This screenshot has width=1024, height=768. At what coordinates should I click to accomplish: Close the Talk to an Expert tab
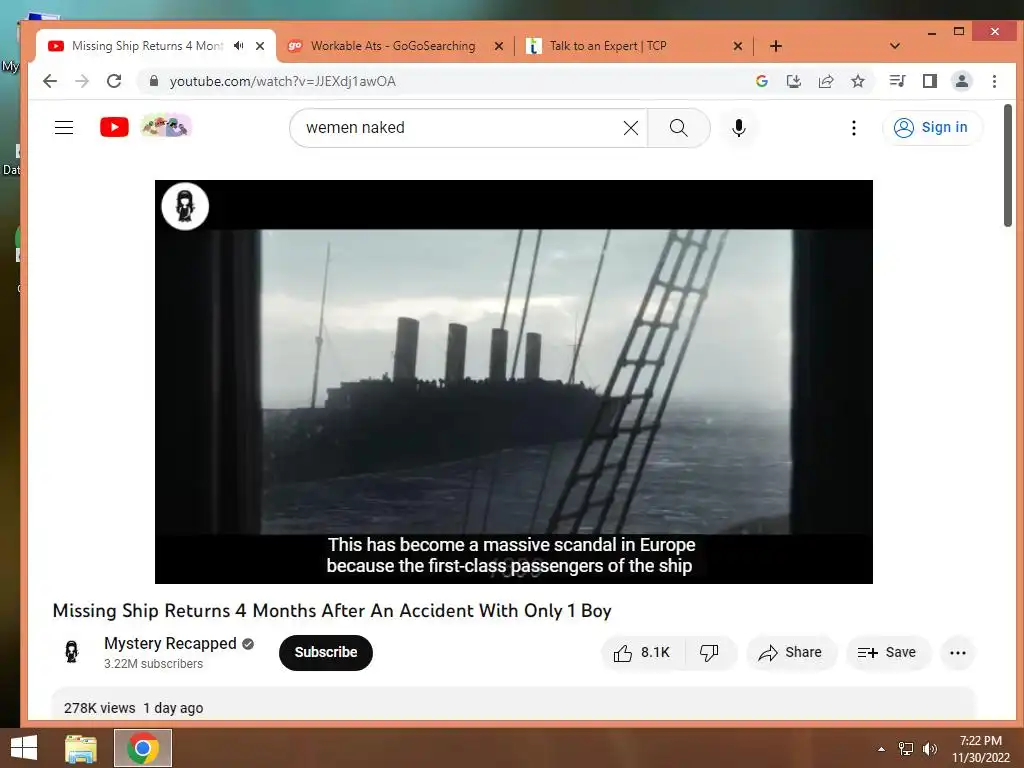[x=737, y=46]
